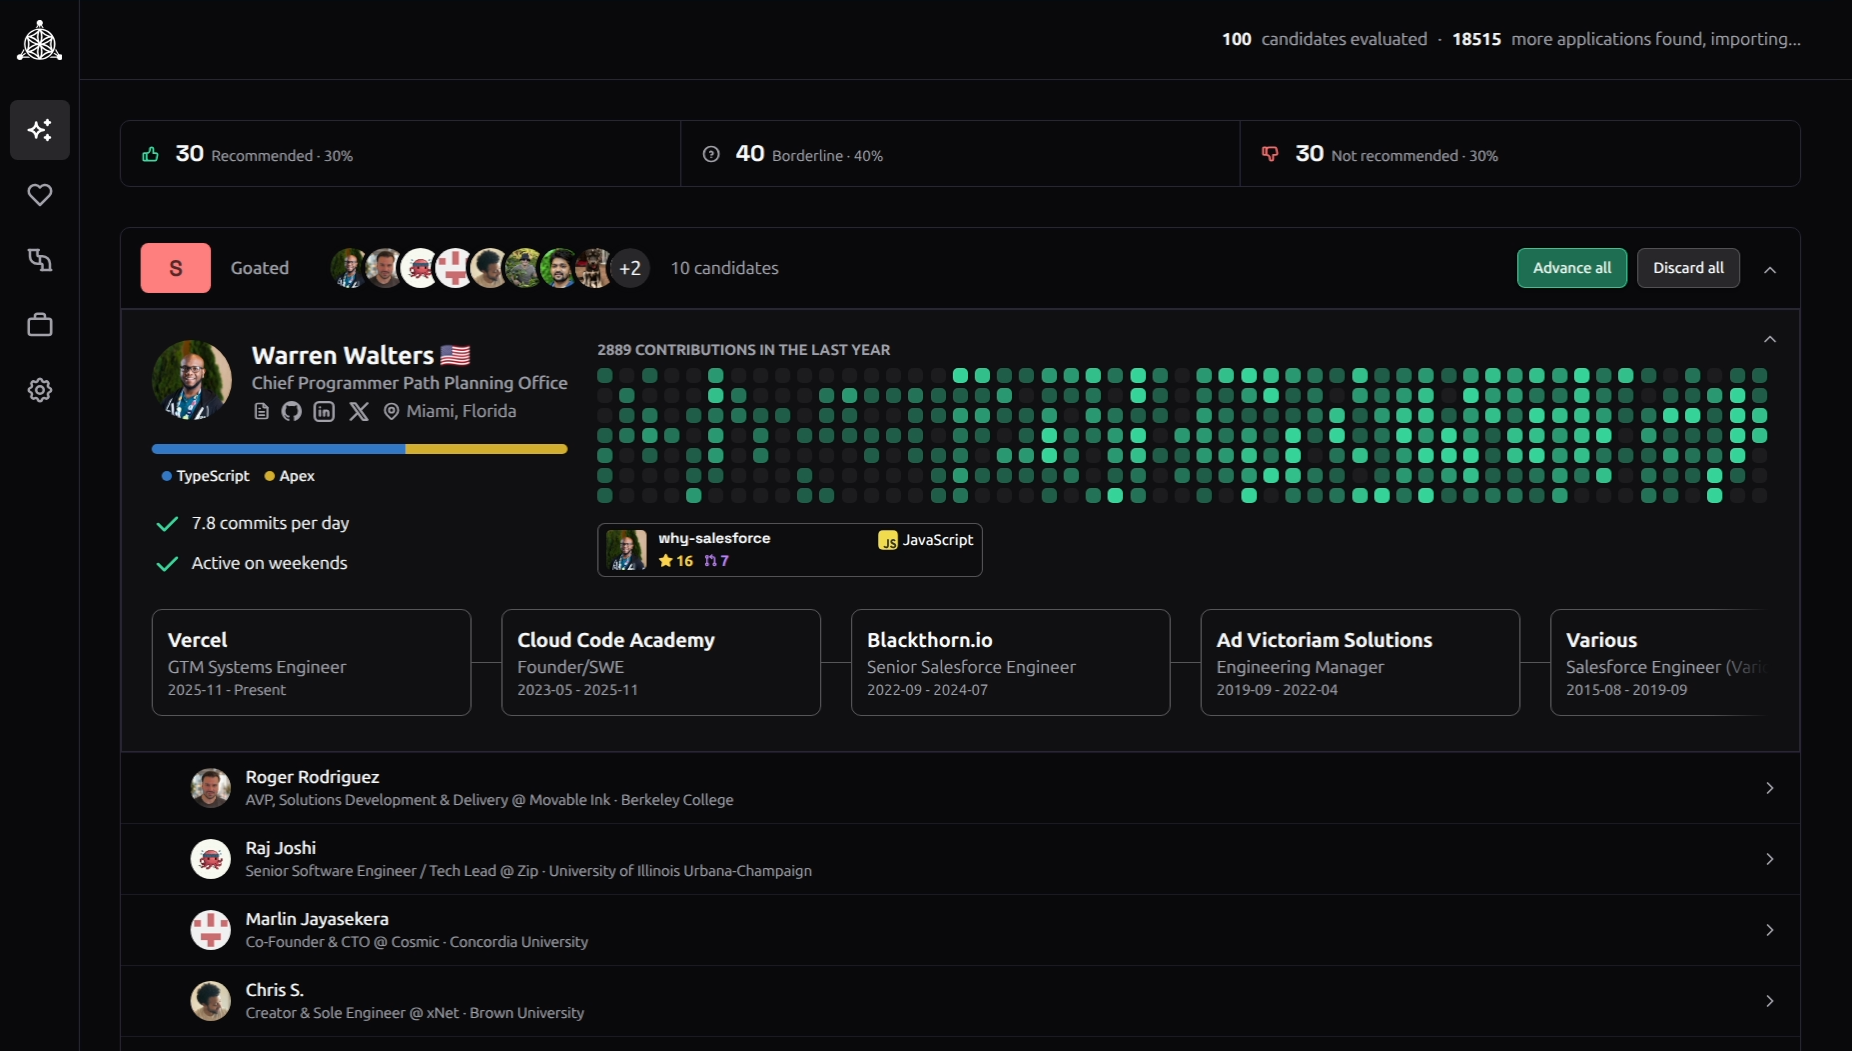
Task: Visit Warren Walters' X profile
Action: click(x=359, y=411)
